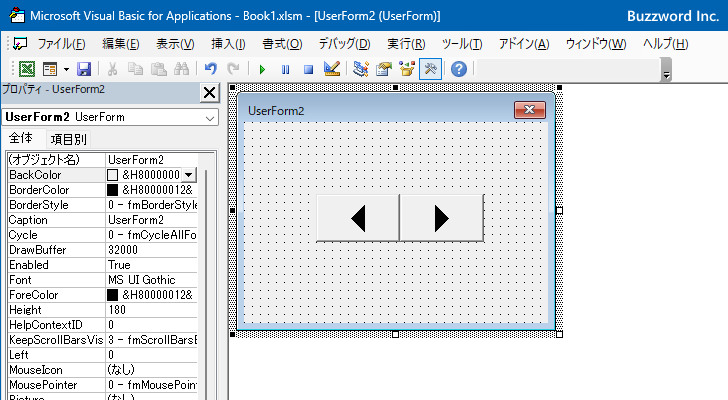Open the 挿入(I) menu

pyautogui.click(x=228, y=44)
